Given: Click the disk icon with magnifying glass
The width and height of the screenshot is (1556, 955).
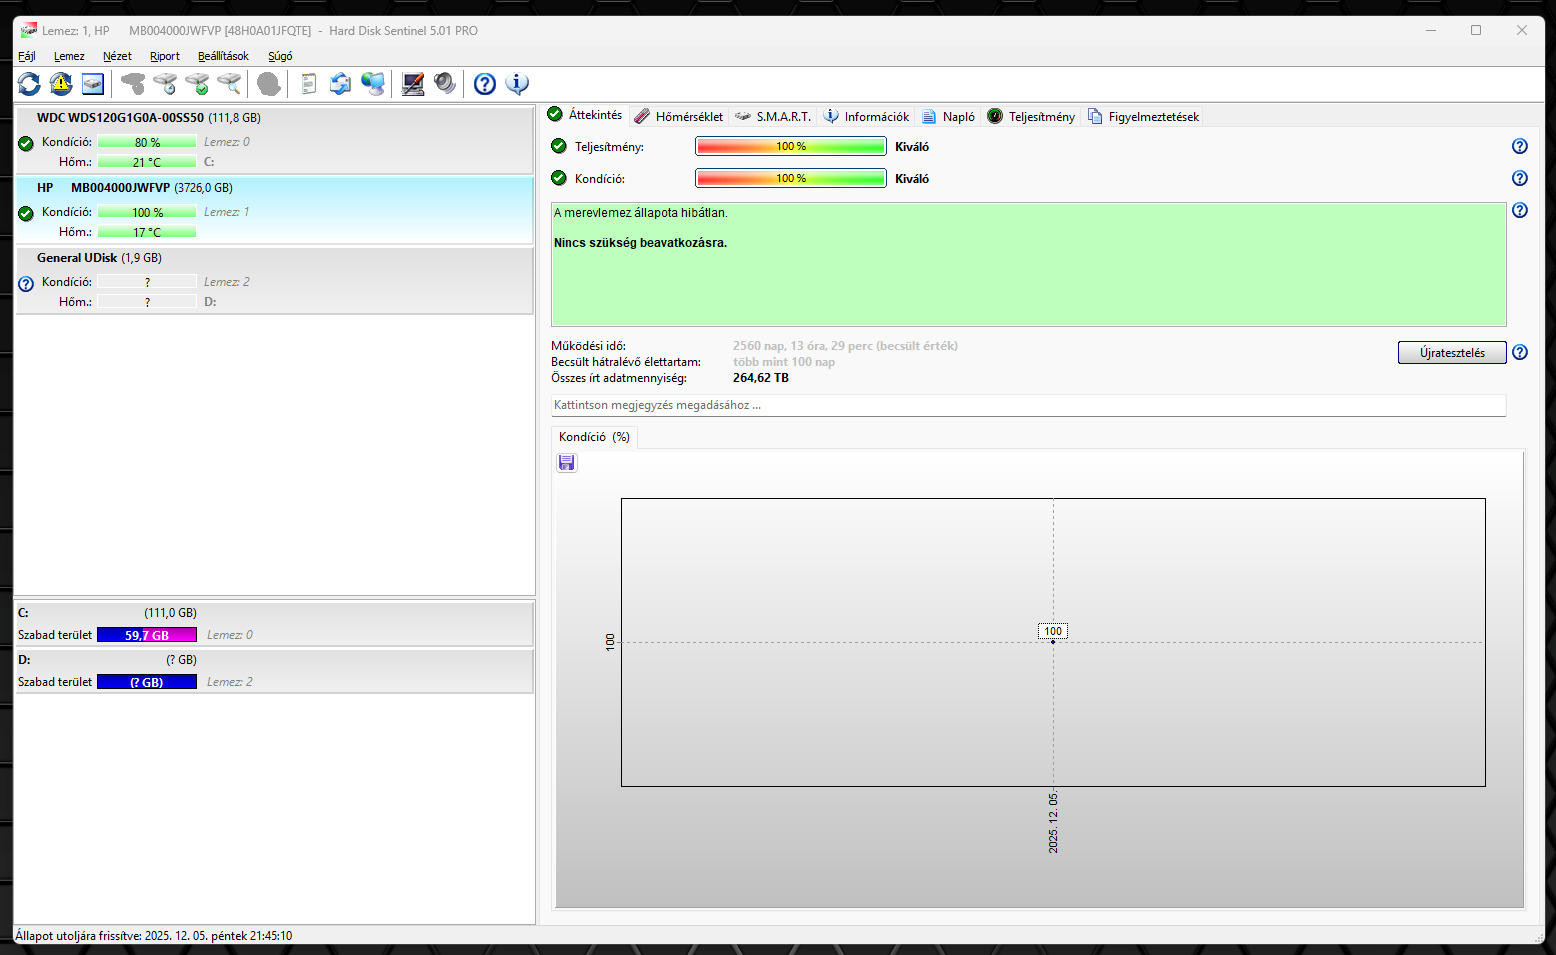Looking at the screenshot, I should point(229,84).
